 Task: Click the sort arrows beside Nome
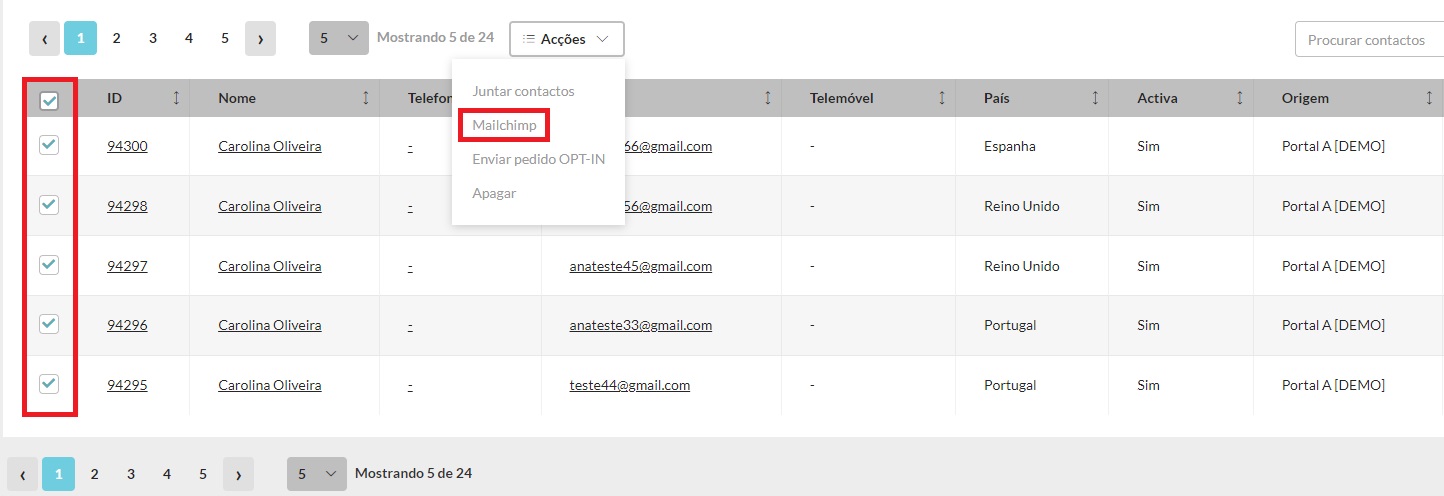(365, 98)
